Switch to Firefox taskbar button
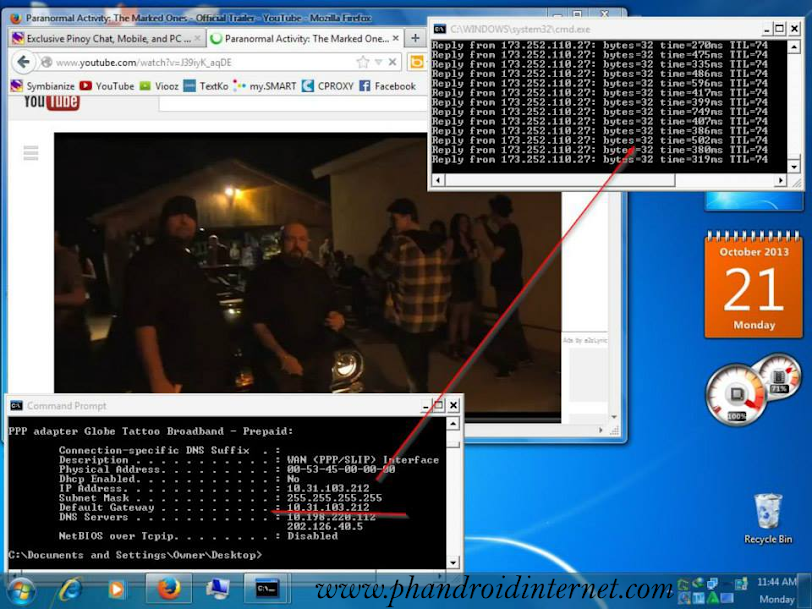The width and height of the screenshot is (812, 609). (169, 589)
